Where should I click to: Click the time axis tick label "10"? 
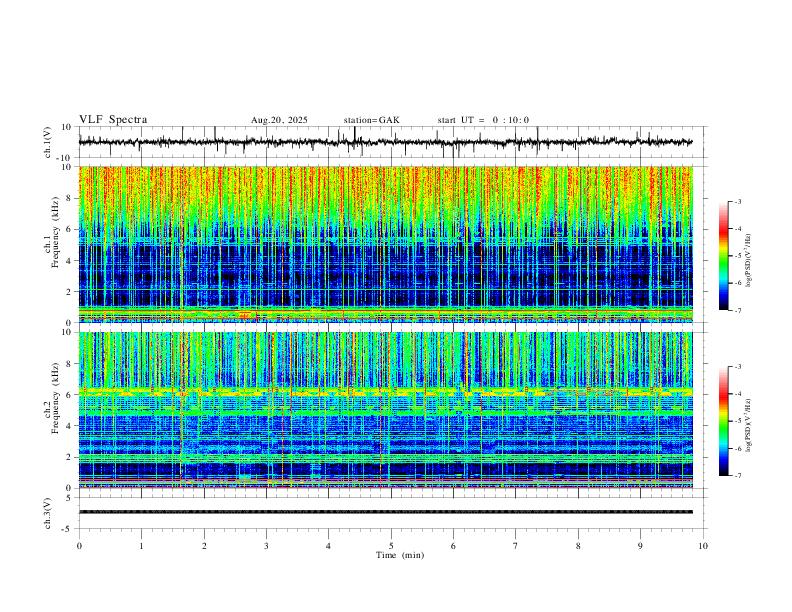pos(703,546)
